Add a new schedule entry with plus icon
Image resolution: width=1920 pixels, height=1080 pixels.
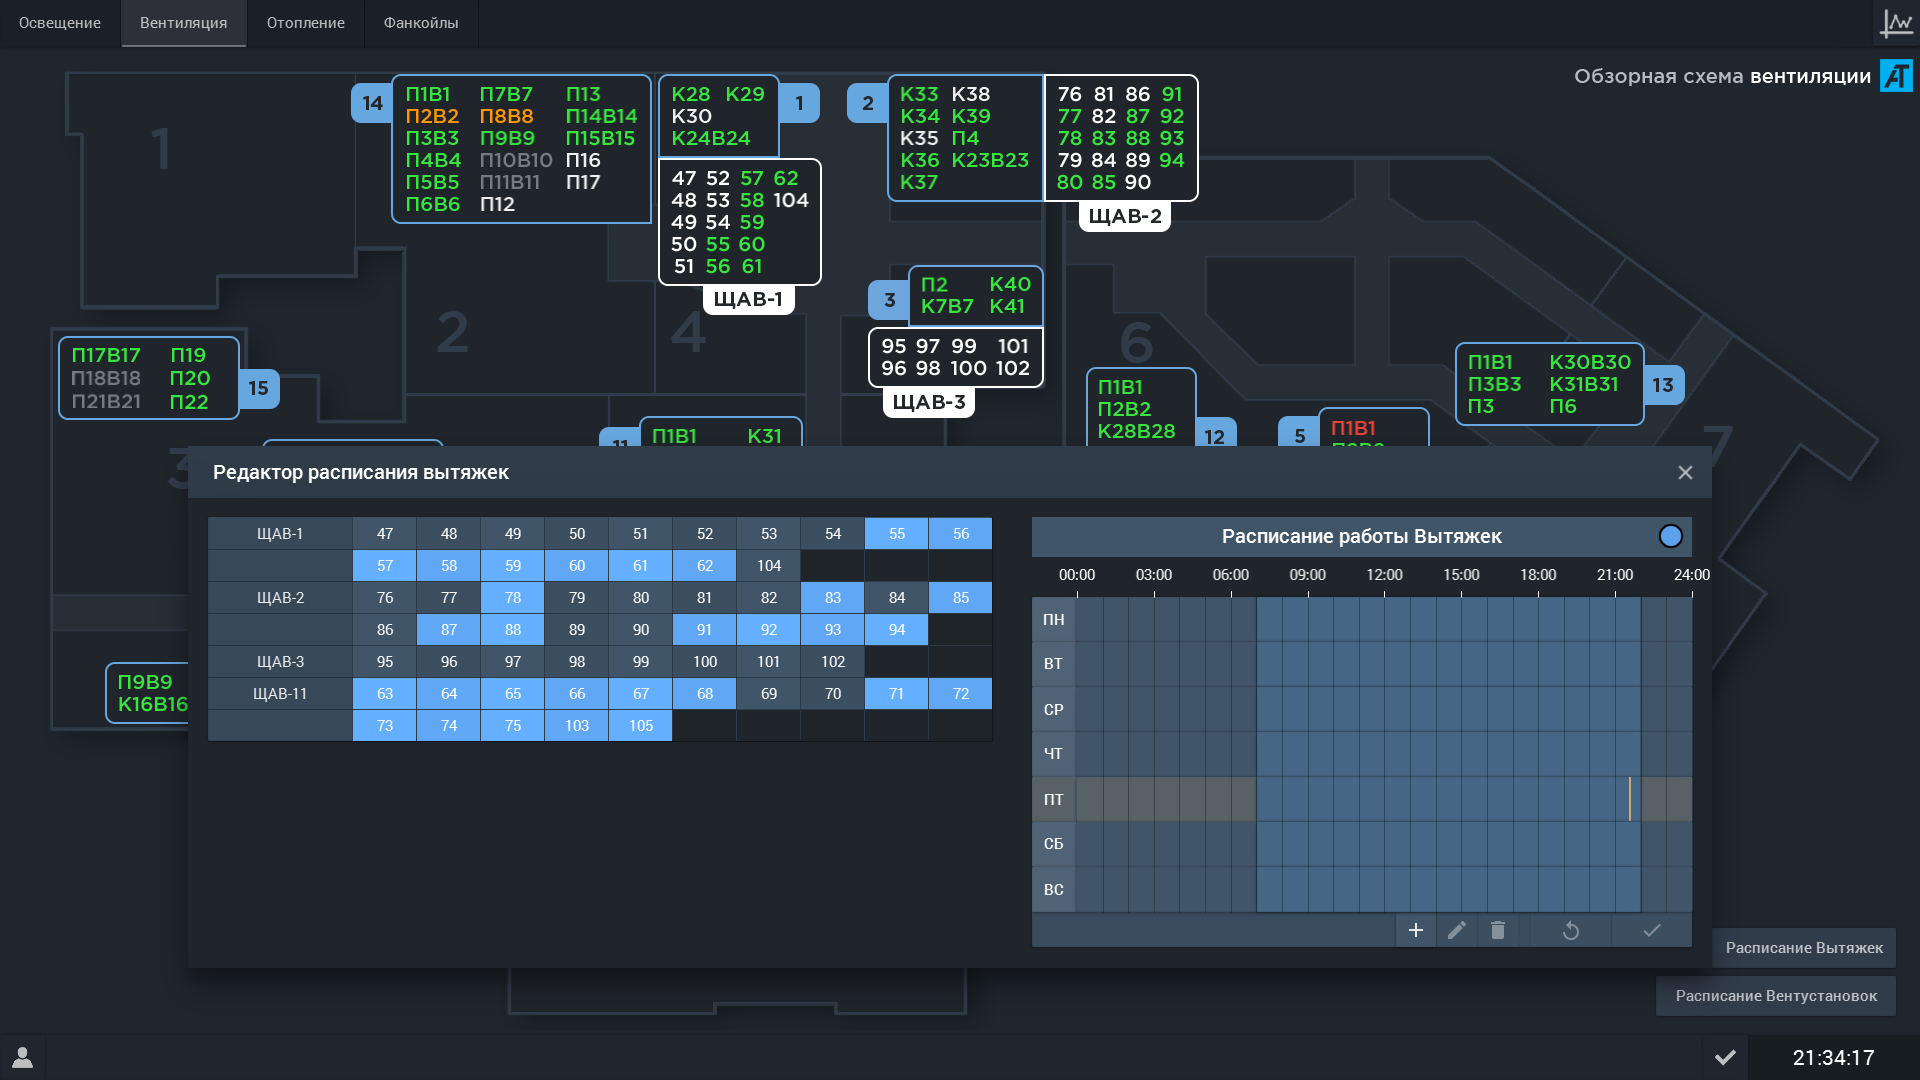click(x=1415, y=930)
